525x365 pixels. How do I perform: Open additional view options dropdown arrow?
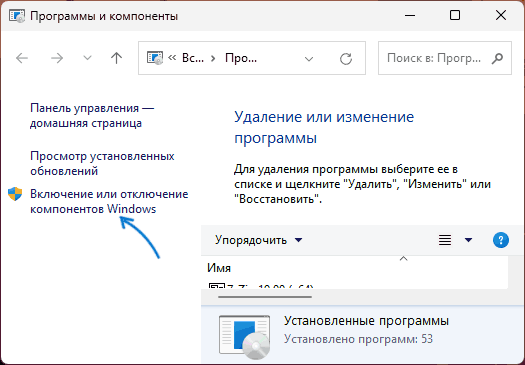point(468,240)
